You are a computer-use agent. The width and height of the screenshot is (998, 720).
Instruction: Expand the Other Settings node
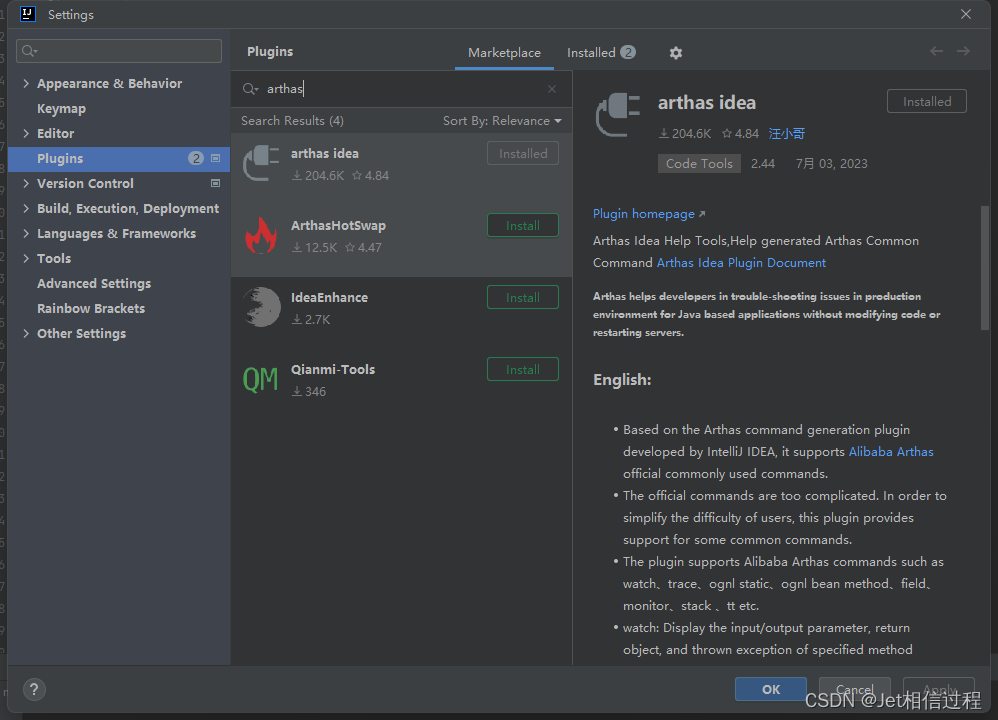pyautogui.click(x=25, y=334)
